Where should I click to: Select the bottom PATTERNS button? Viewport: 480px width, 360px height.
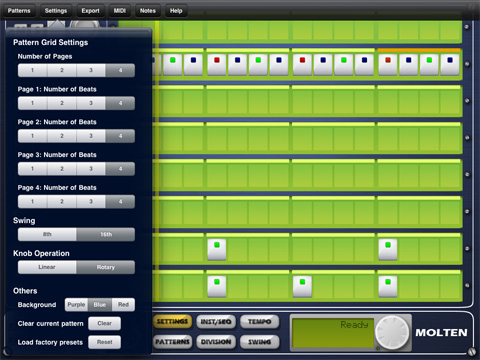172,342
